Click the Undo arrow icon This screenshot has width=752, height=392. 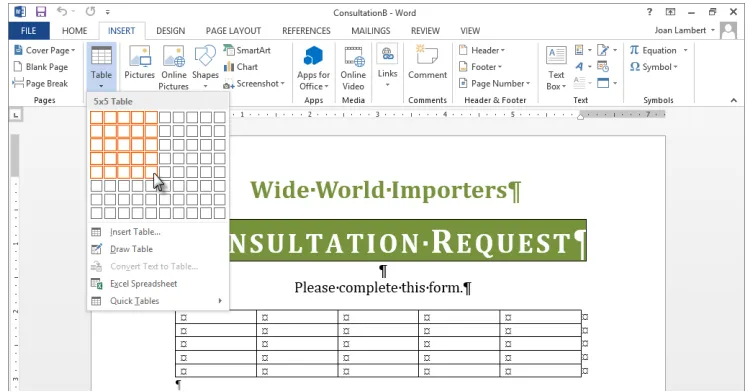62,11
